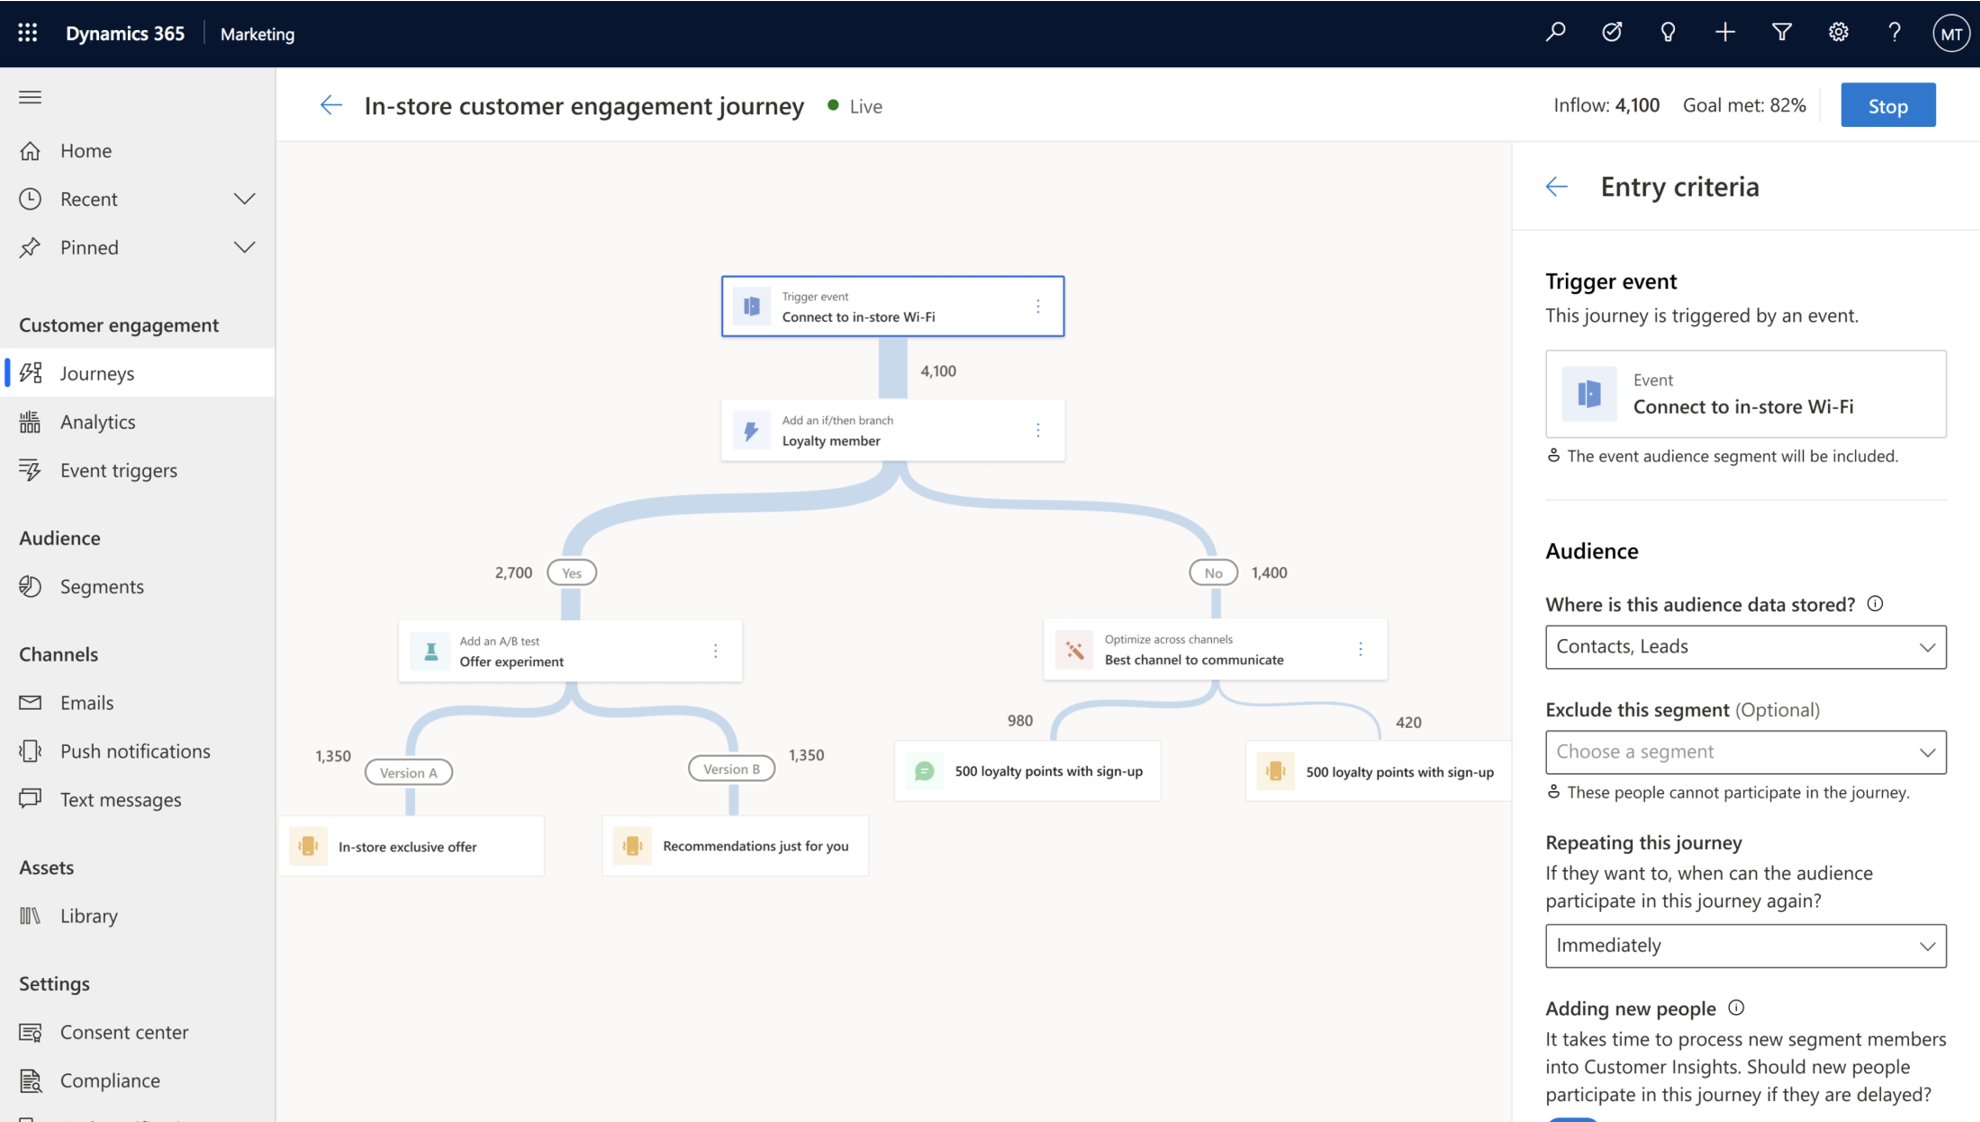Open Journeys in sidebar
Screen dimensions: 1980x1122
coord(138,373)
